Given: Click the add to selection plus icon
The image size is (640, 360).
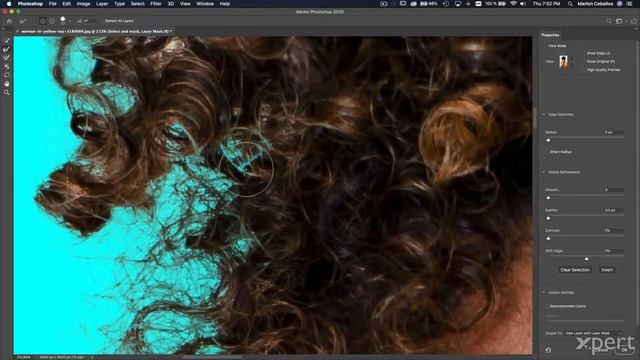Looking at the screenshot, I should (42, 21).
